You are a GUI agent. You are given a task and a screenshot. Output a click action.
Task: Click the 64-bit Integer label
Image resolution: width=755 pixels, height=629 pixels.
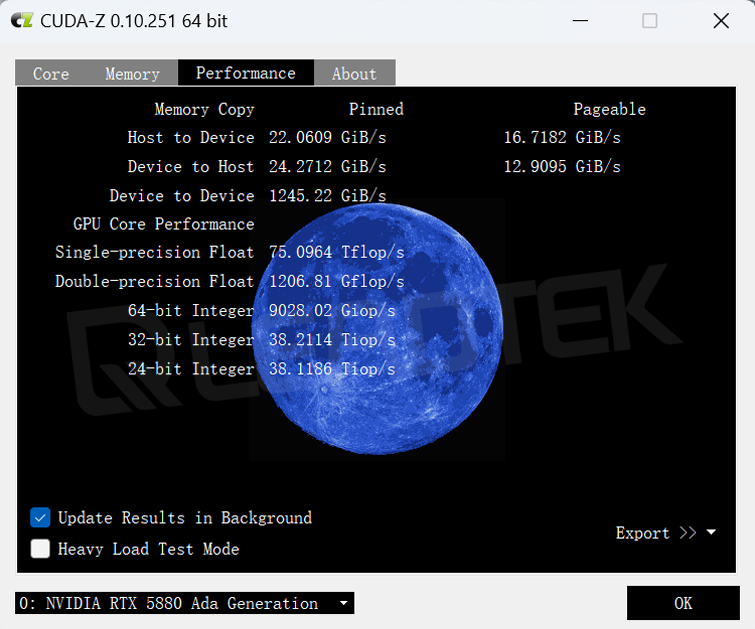tap(191, 311)
